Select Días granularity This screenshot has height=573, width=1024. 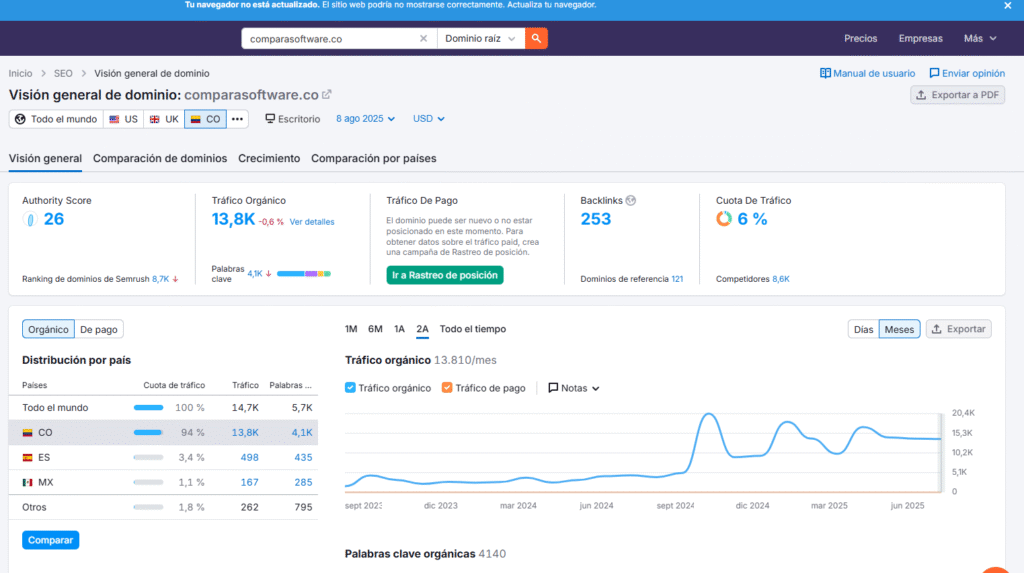863,329
